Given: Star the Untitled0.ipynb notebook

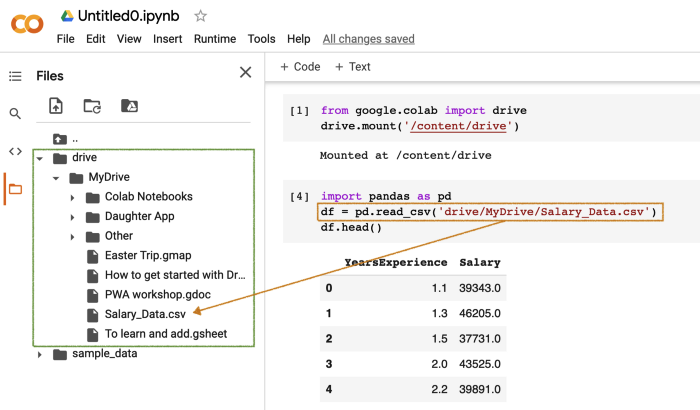Looking at the screenshot, I should click(x=200, y=16).
